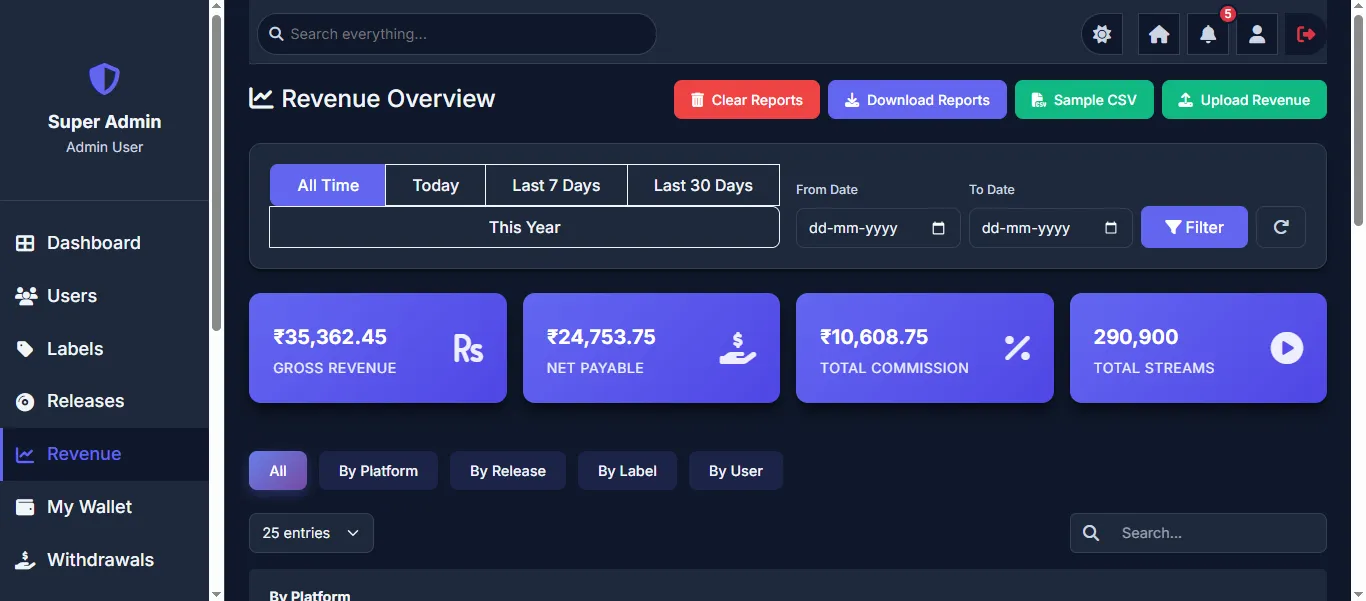Click the Revenue chart icon in sidebar
The width and height of the screenshot is (1366, 601).
coord(26,455)
